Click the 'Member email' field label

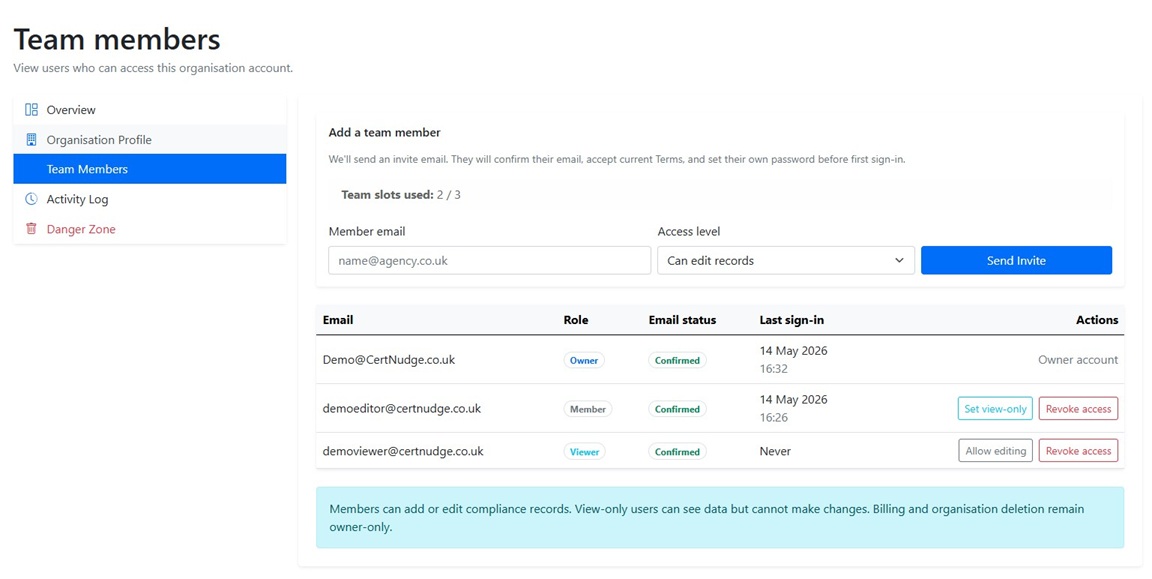click(367, 231)
